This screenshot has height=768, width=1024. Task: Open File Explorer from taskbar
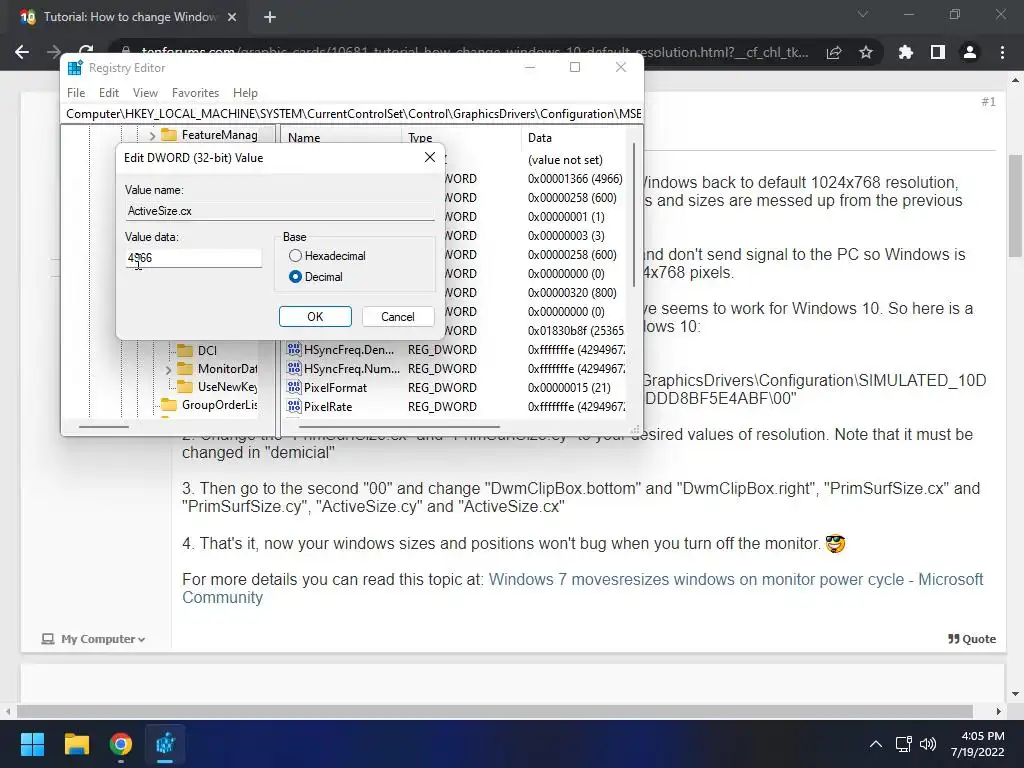(x=76, y=744)
